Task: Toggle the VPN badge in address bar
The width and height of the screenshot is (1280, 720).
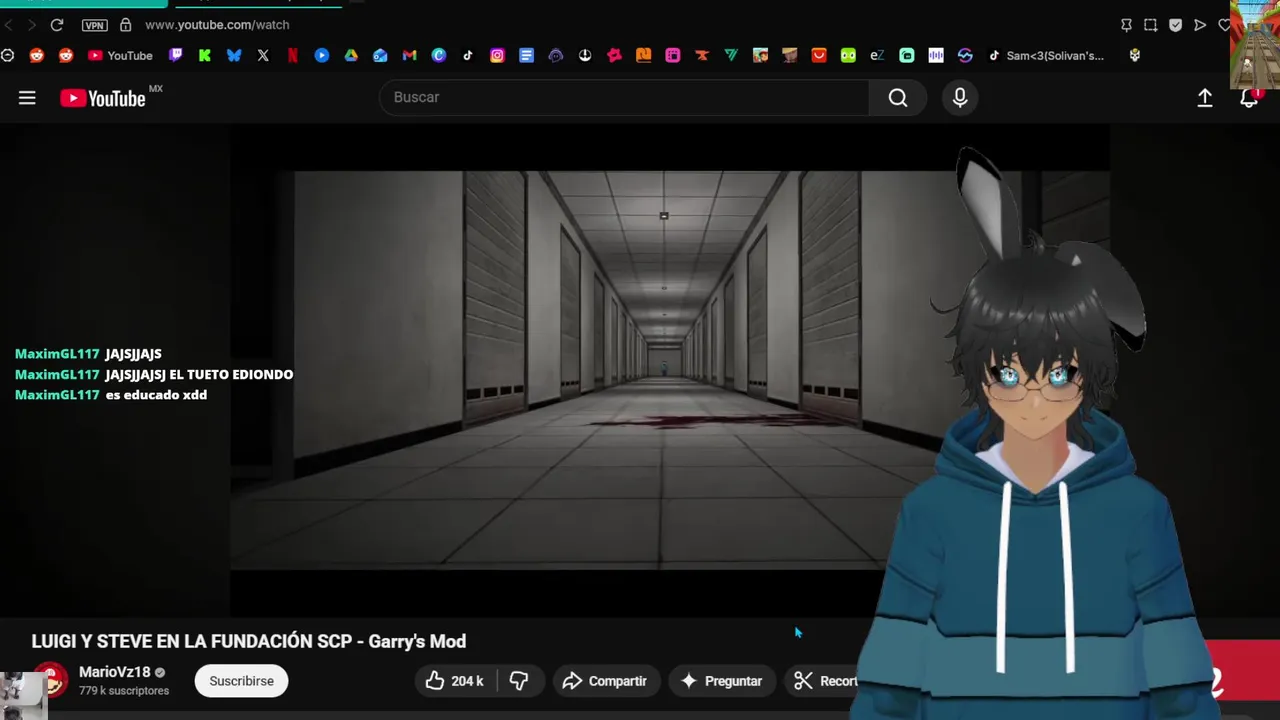Action: (x=94, y=25)
